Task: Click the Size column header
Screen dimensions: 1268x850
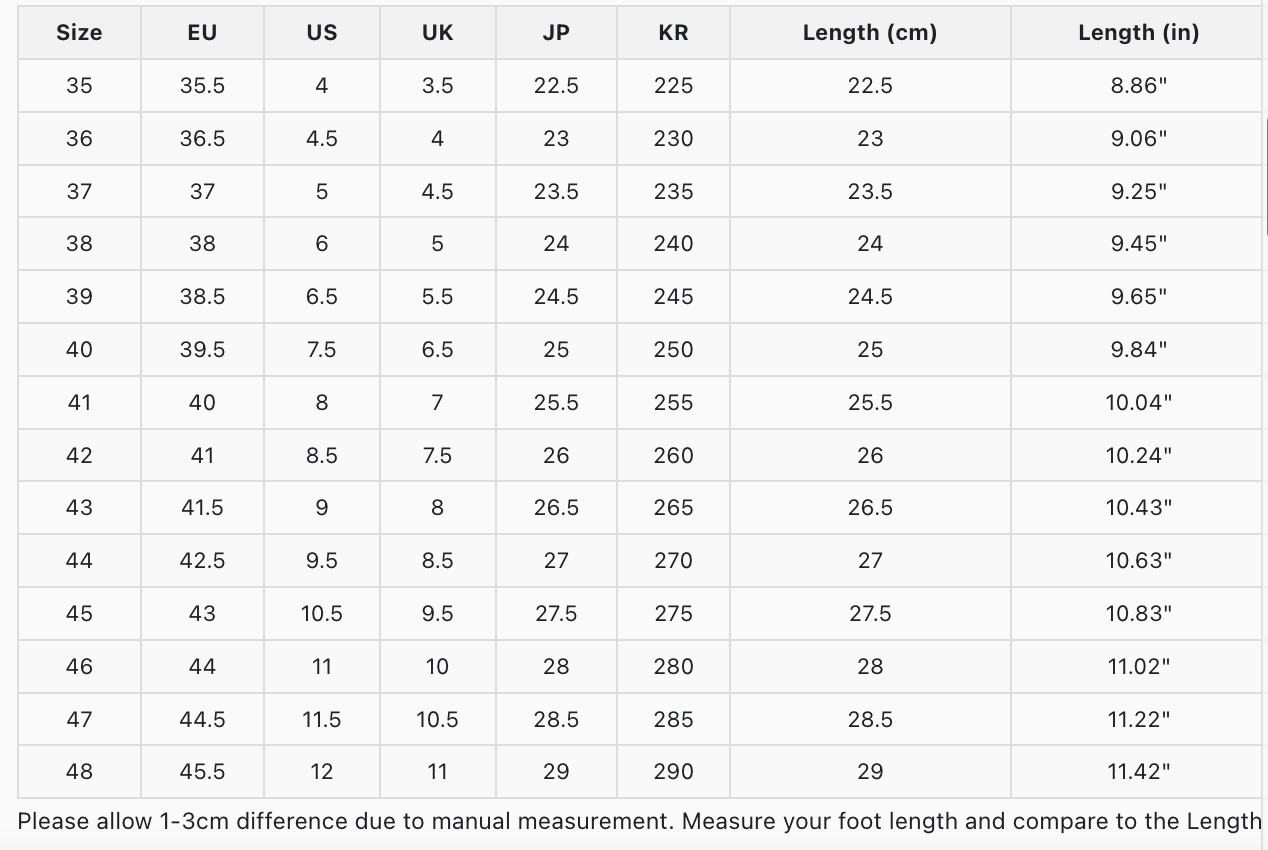Action: (79, 32)
